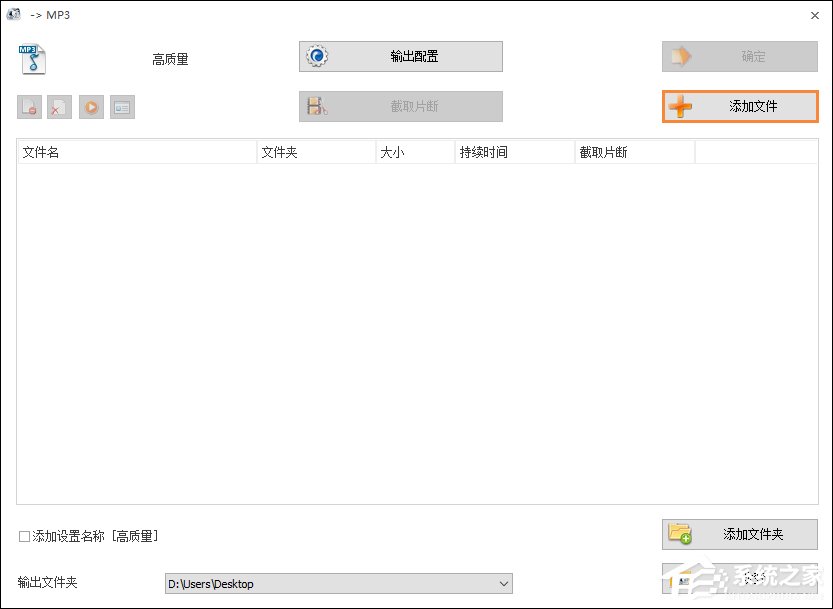Click the 确定 confirm button
This screenshot has width=833, height=609.
click(x=740, y=56)
